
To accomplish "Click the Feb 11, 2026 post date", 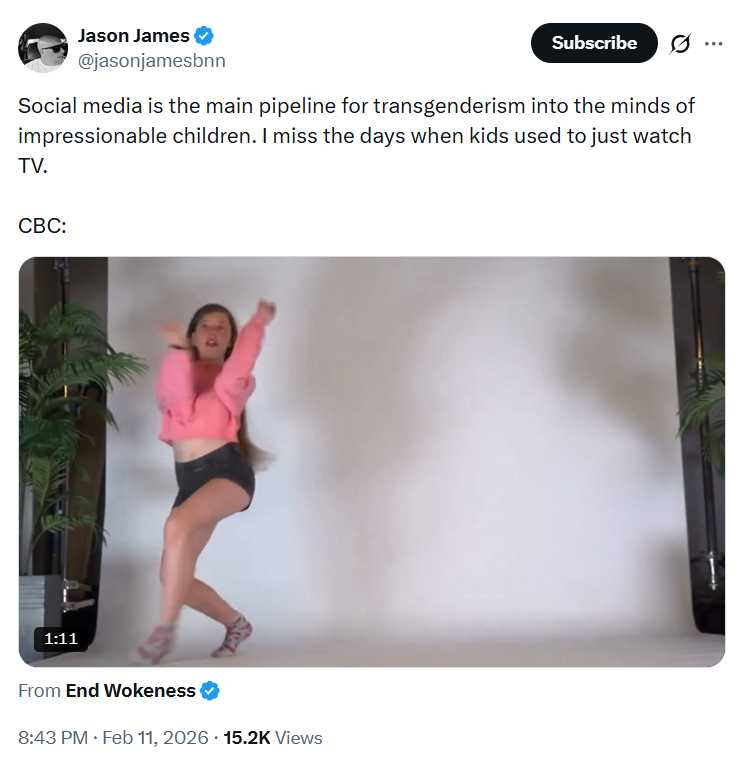I will click(155, 738).
